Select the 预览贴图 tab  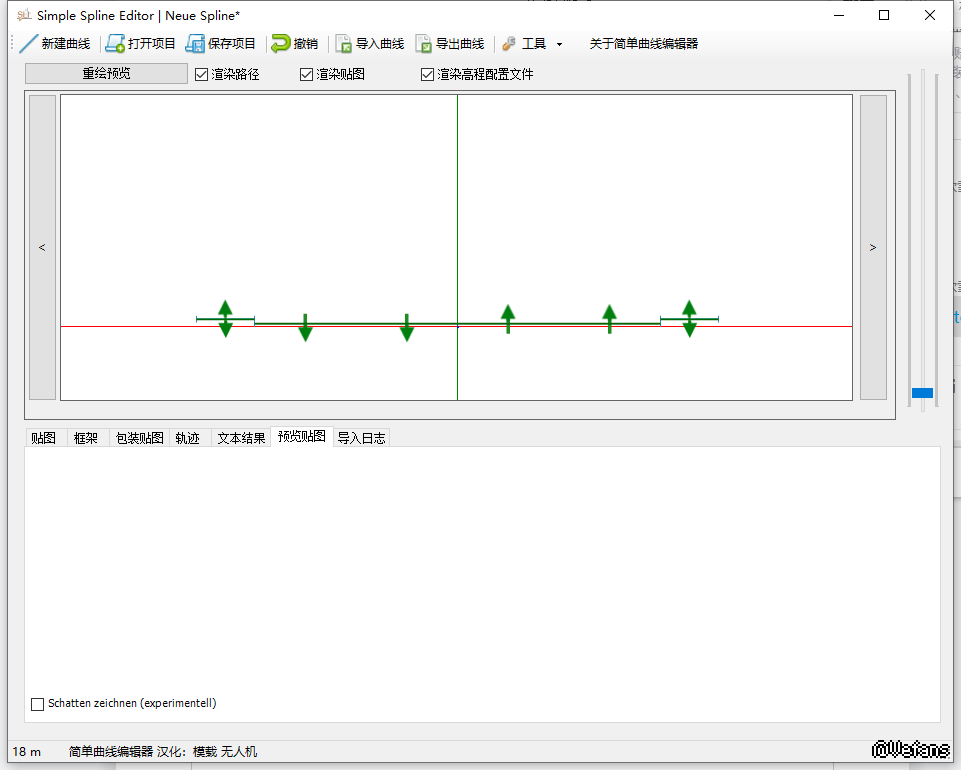[302, 436]
